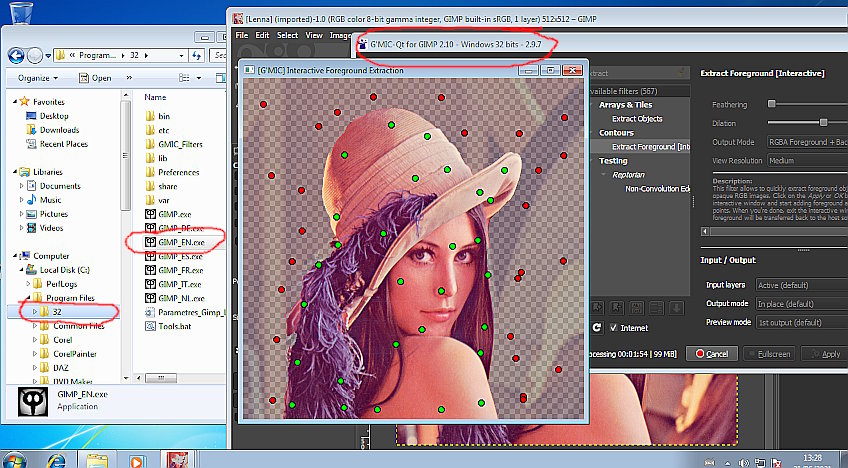This screenshot has width=848, height=468.
Task: Show hidden Explorer toolbar items via chevrons
Action: [129, 78]
